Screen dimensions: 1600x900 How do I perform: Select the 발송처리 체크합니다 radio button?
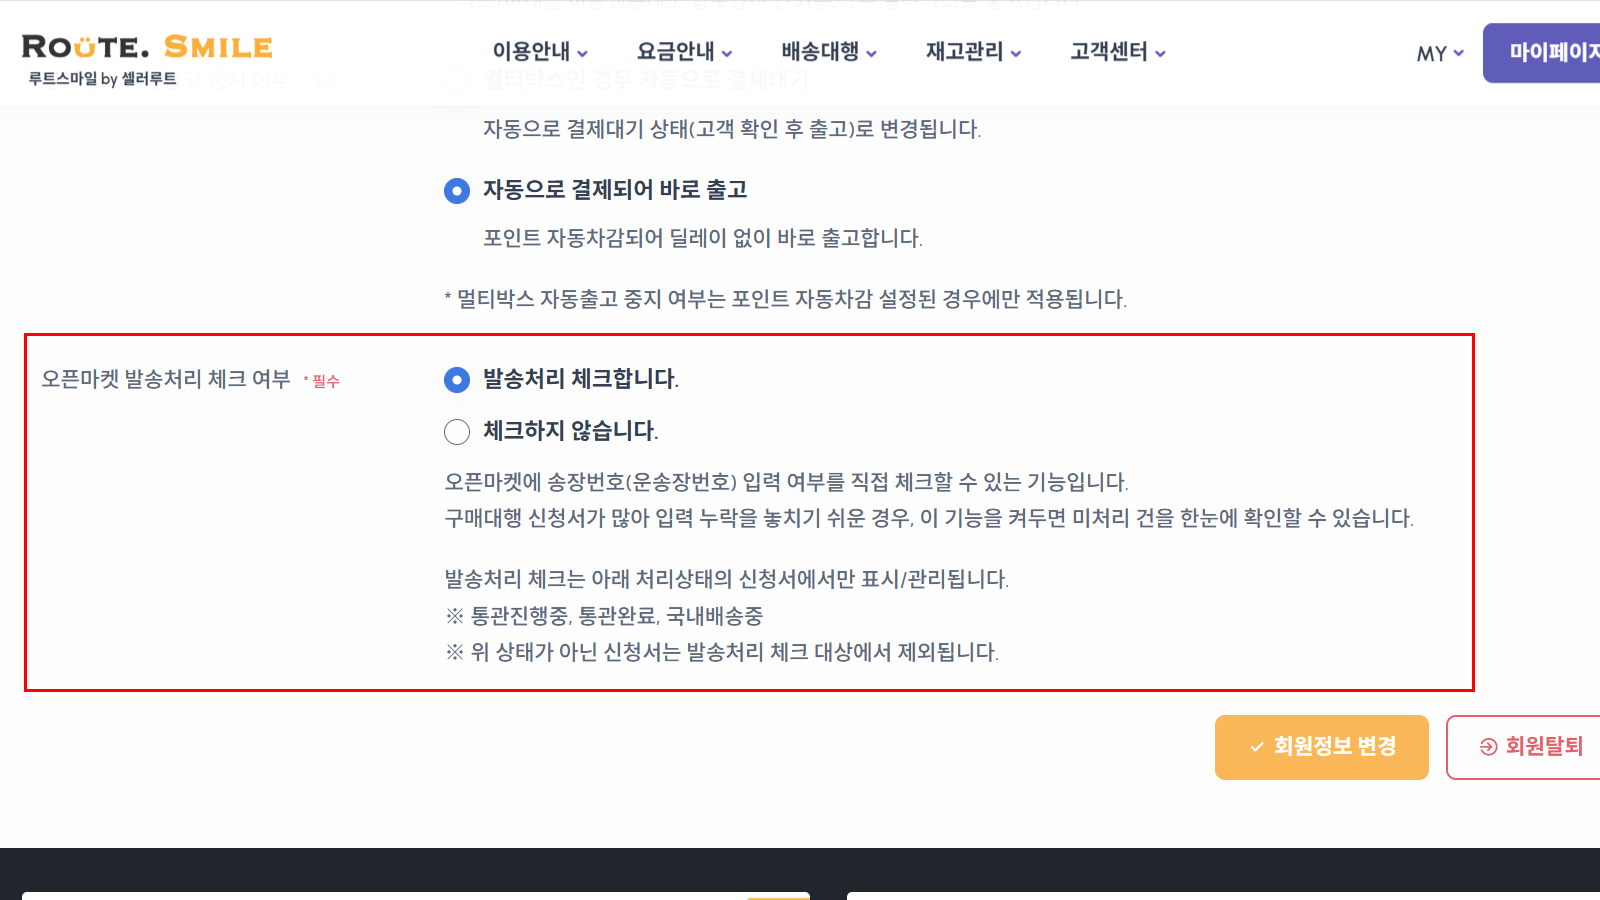(456, 379)
